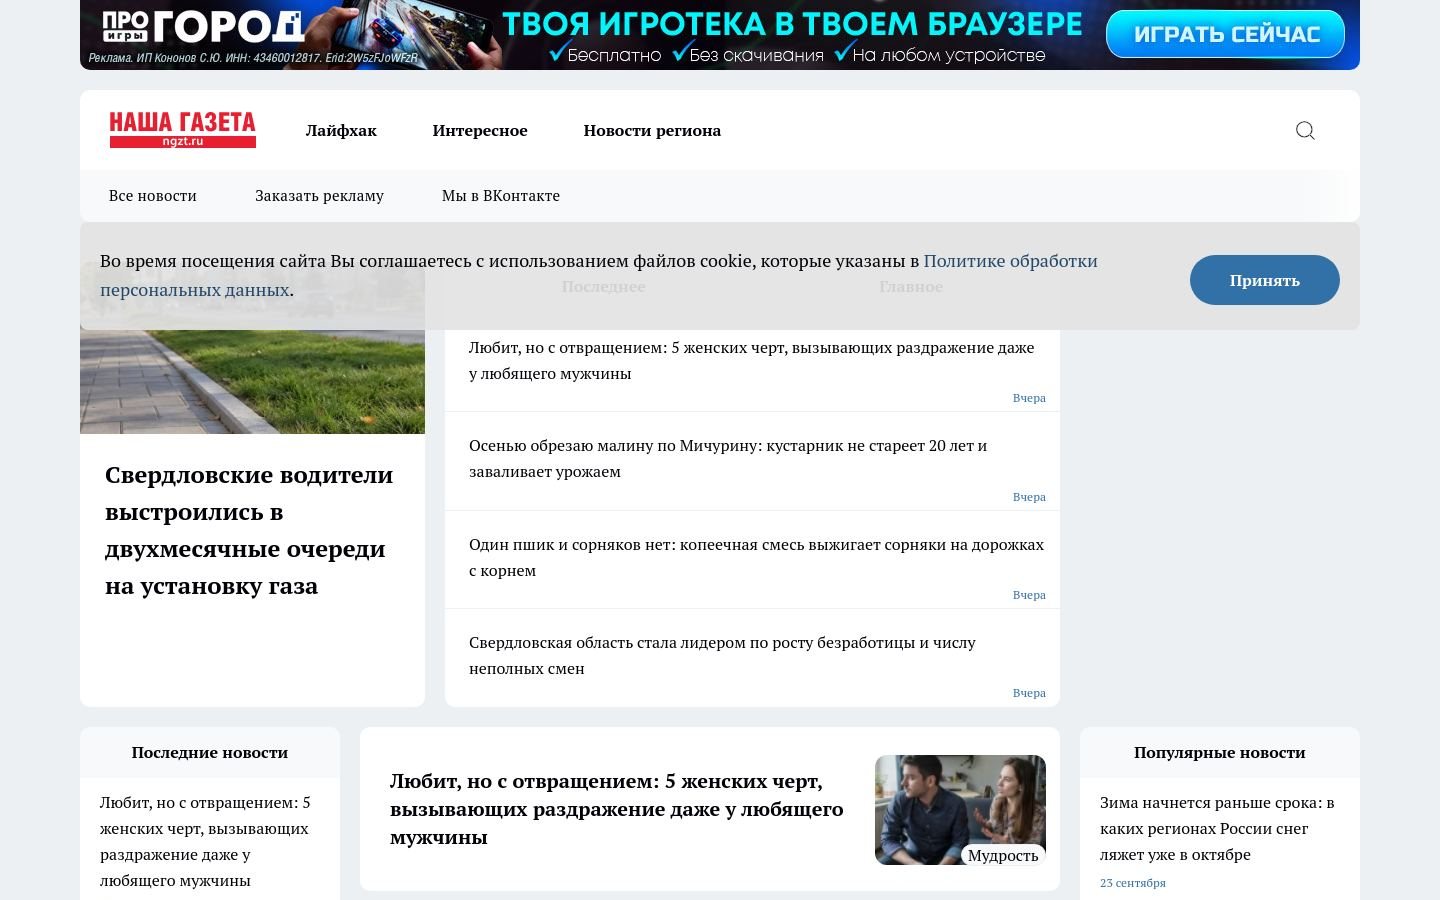1440x900 pixels.
Task: Click the Мудрость category tag
Action: point(1003,855)
